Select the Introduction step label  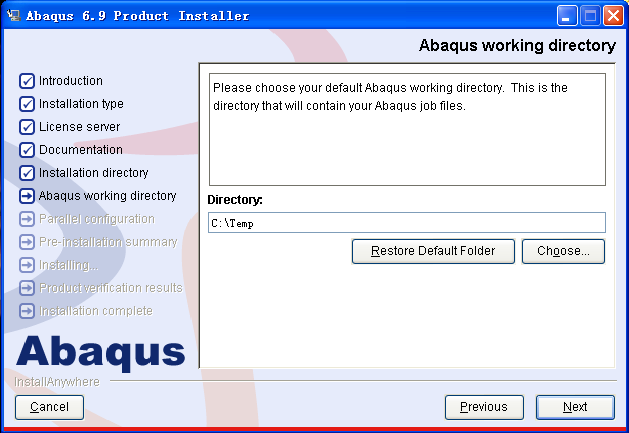71,81
